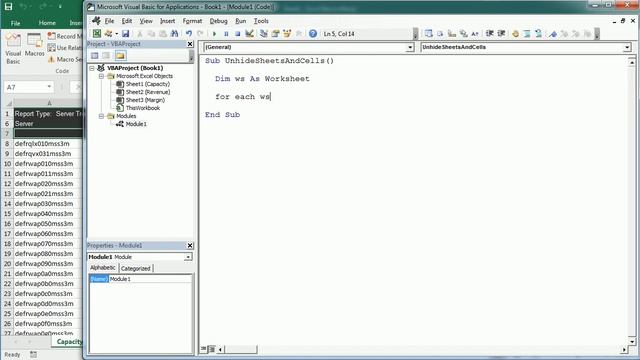Open the Tools menu
Viewport: 640px width, 360px height.
[261, 21]
